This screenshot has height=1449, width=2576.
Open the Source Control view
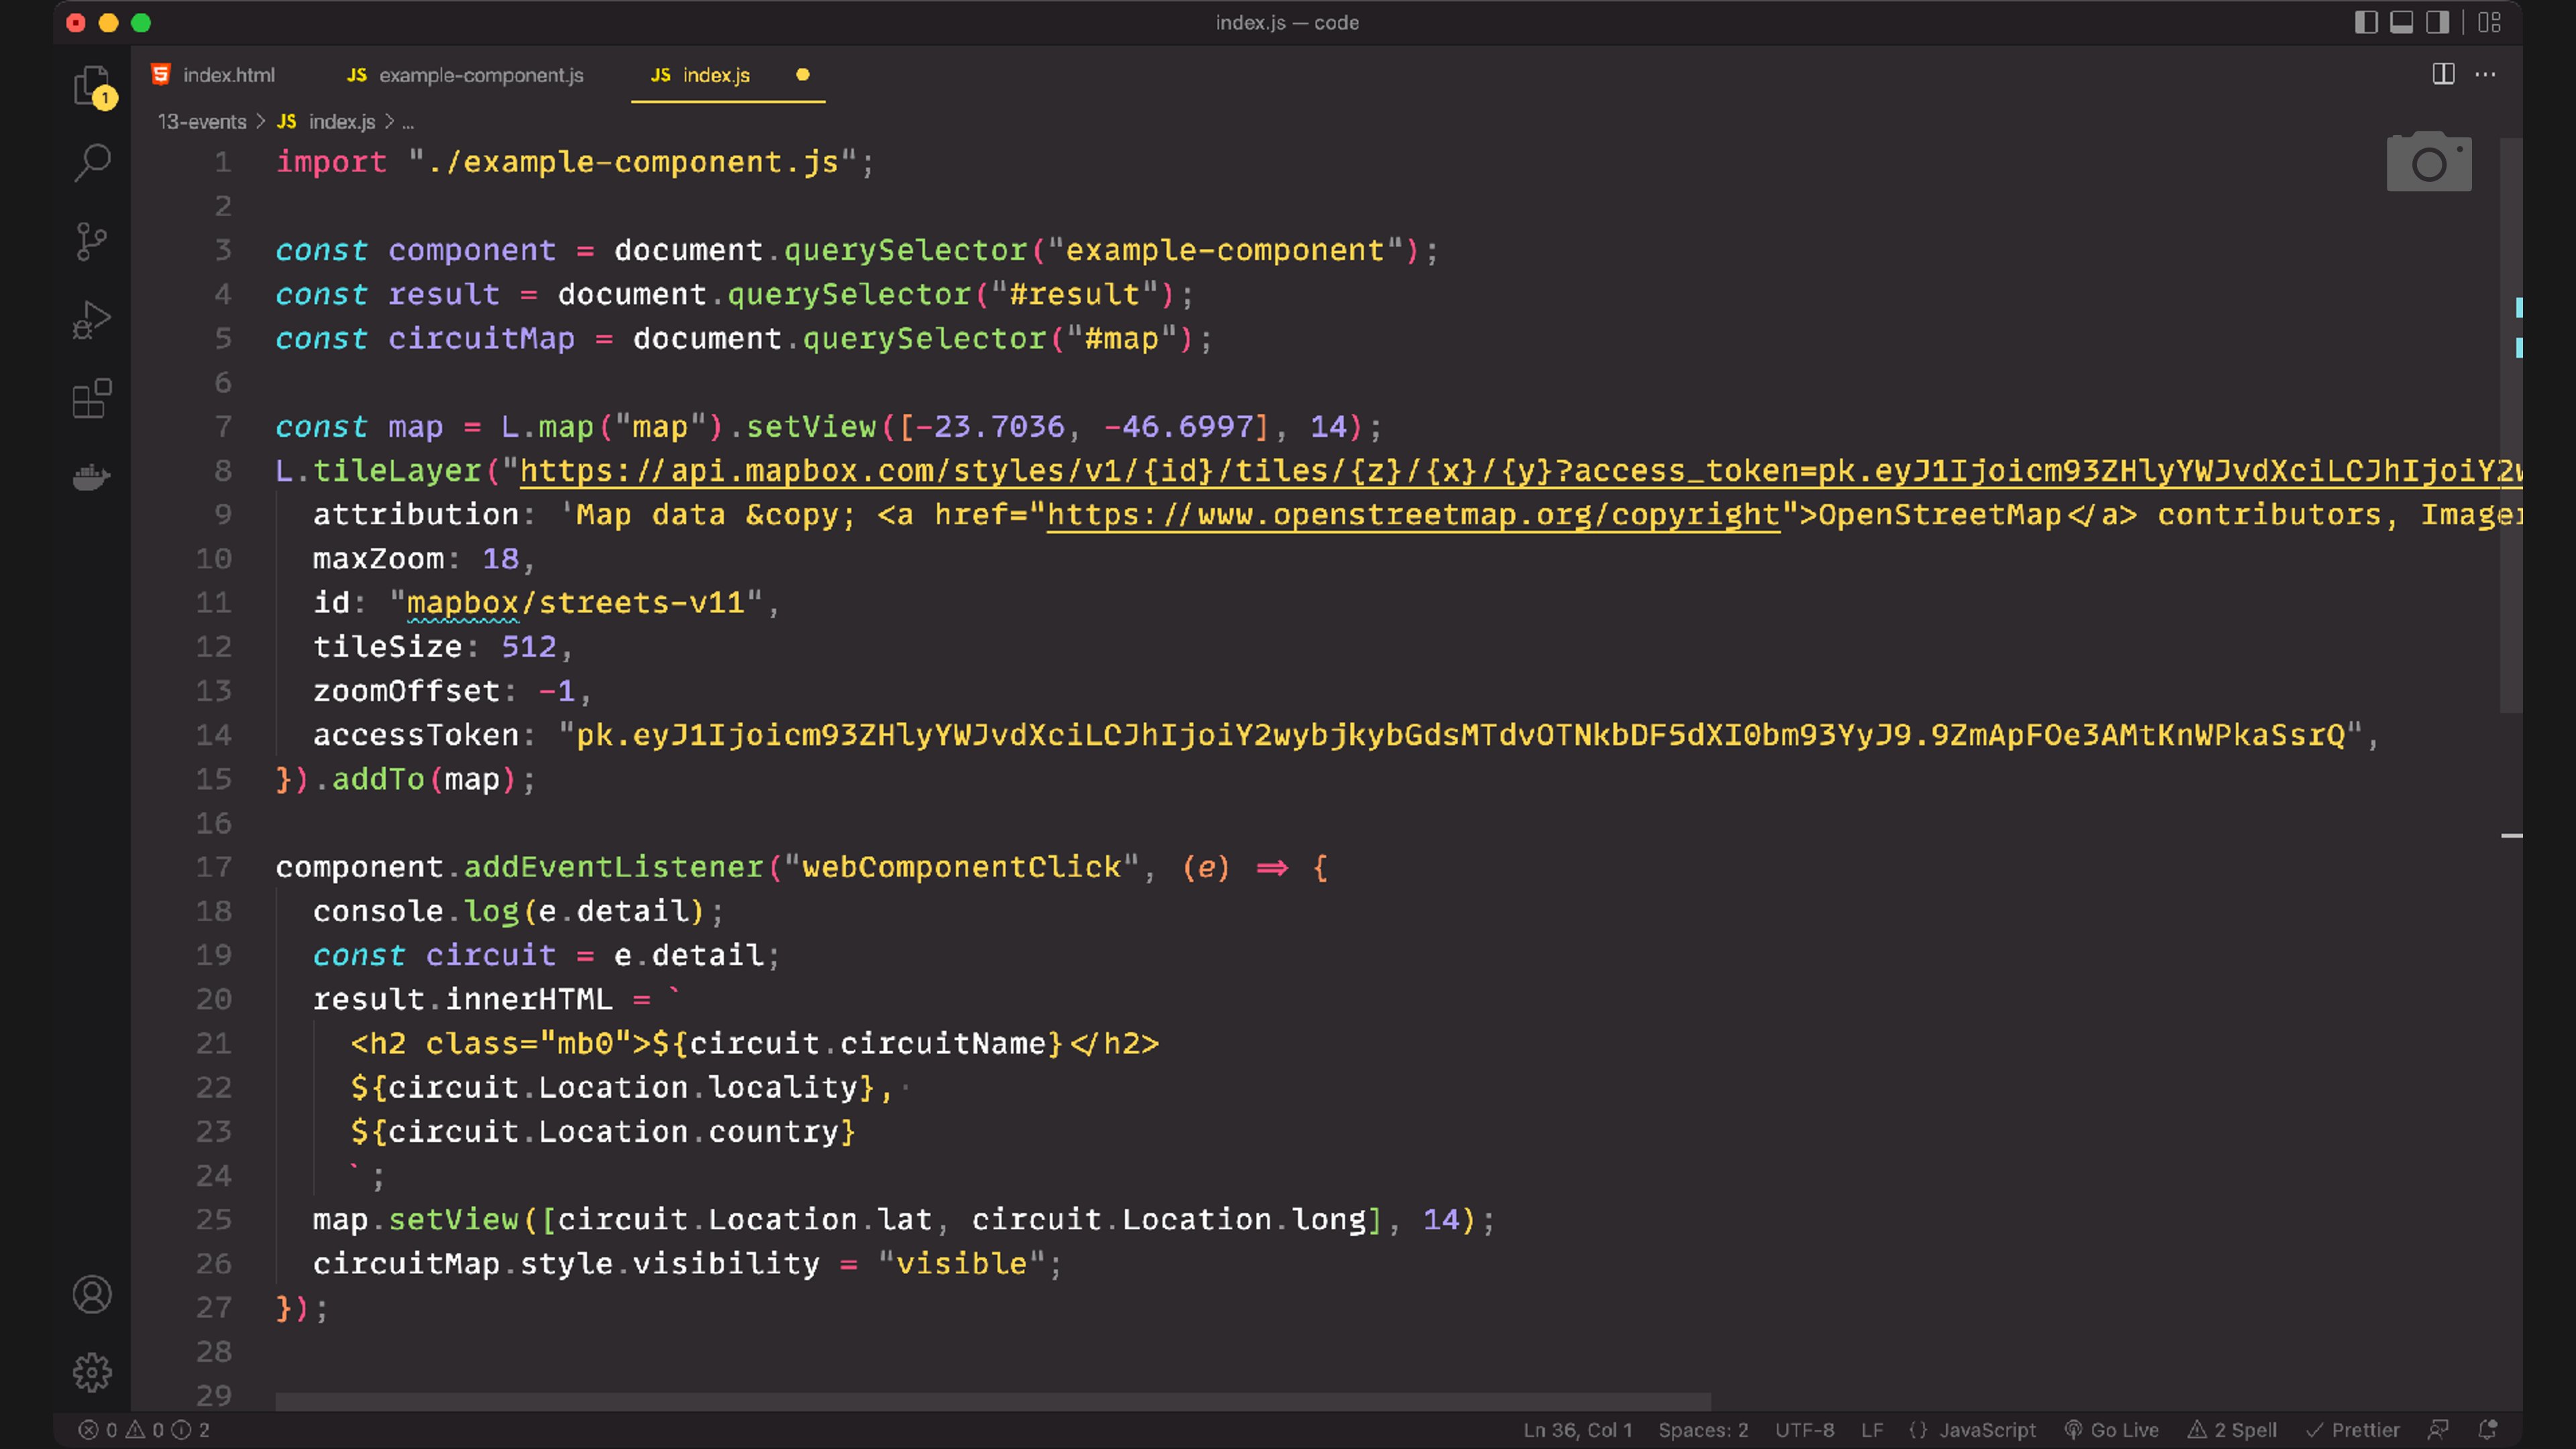92,241
